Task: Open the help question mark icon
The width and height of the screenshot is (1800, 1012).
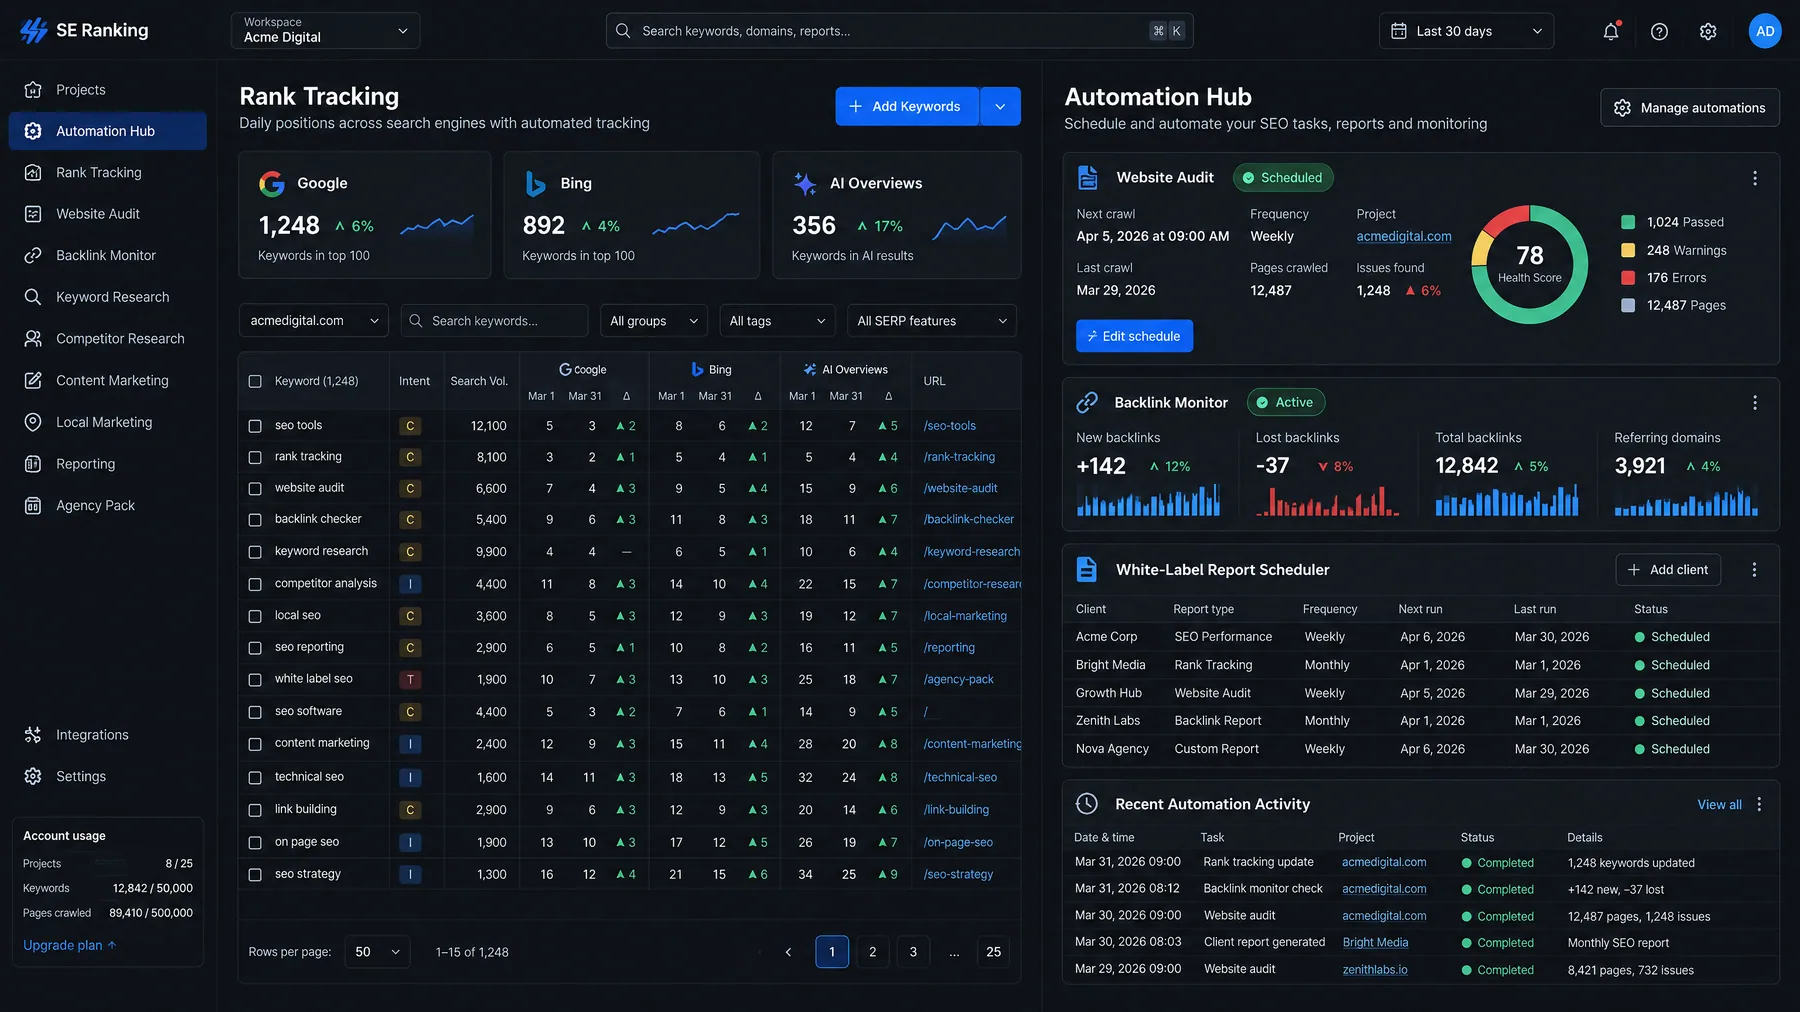Action: 1659,31
